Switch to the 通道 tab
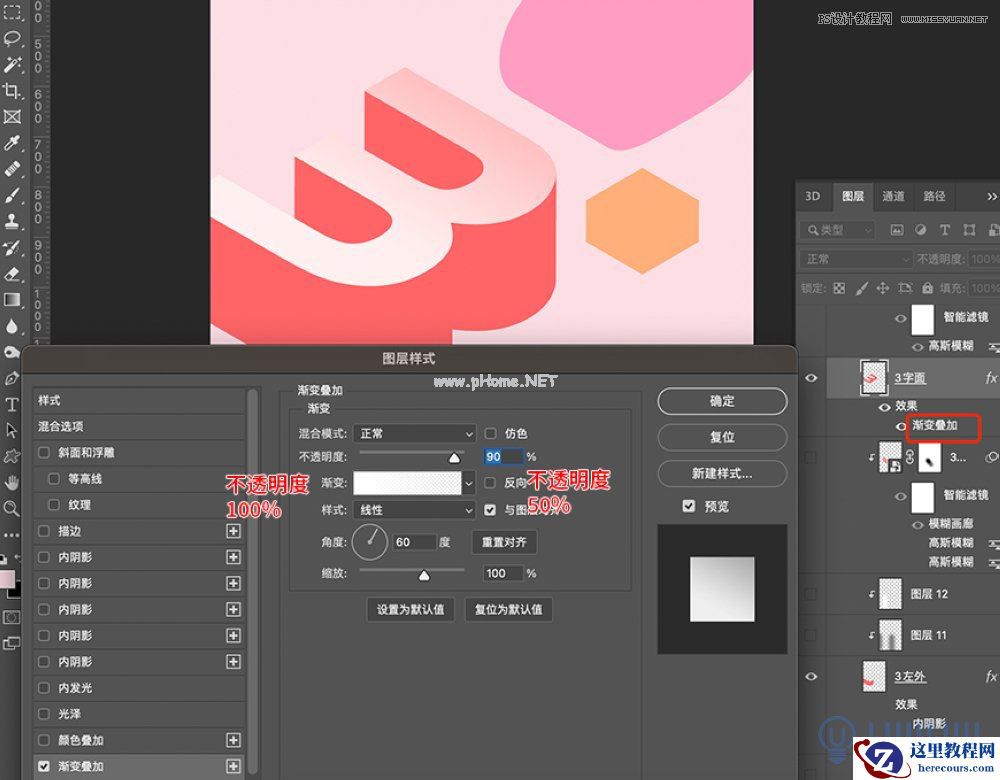1000x780 pixels. (893, 196)
